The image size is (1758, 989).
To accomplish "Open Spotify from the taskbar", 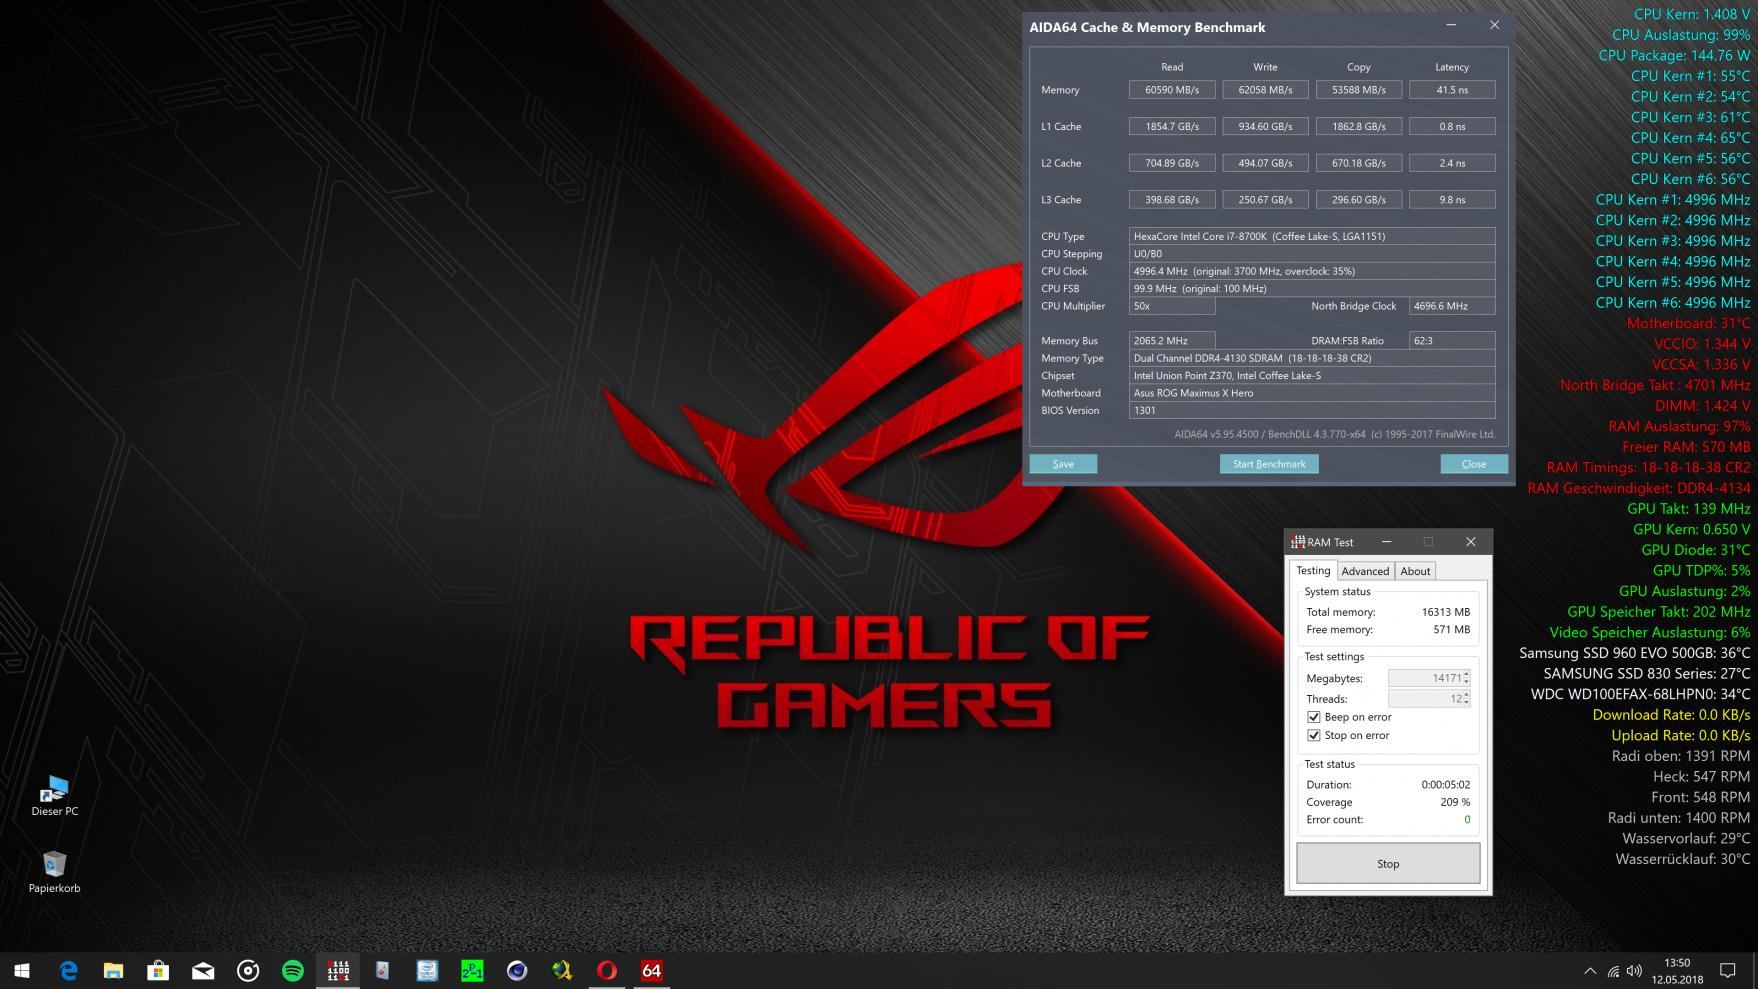I will pyautogui.click(x=293, y=970).
